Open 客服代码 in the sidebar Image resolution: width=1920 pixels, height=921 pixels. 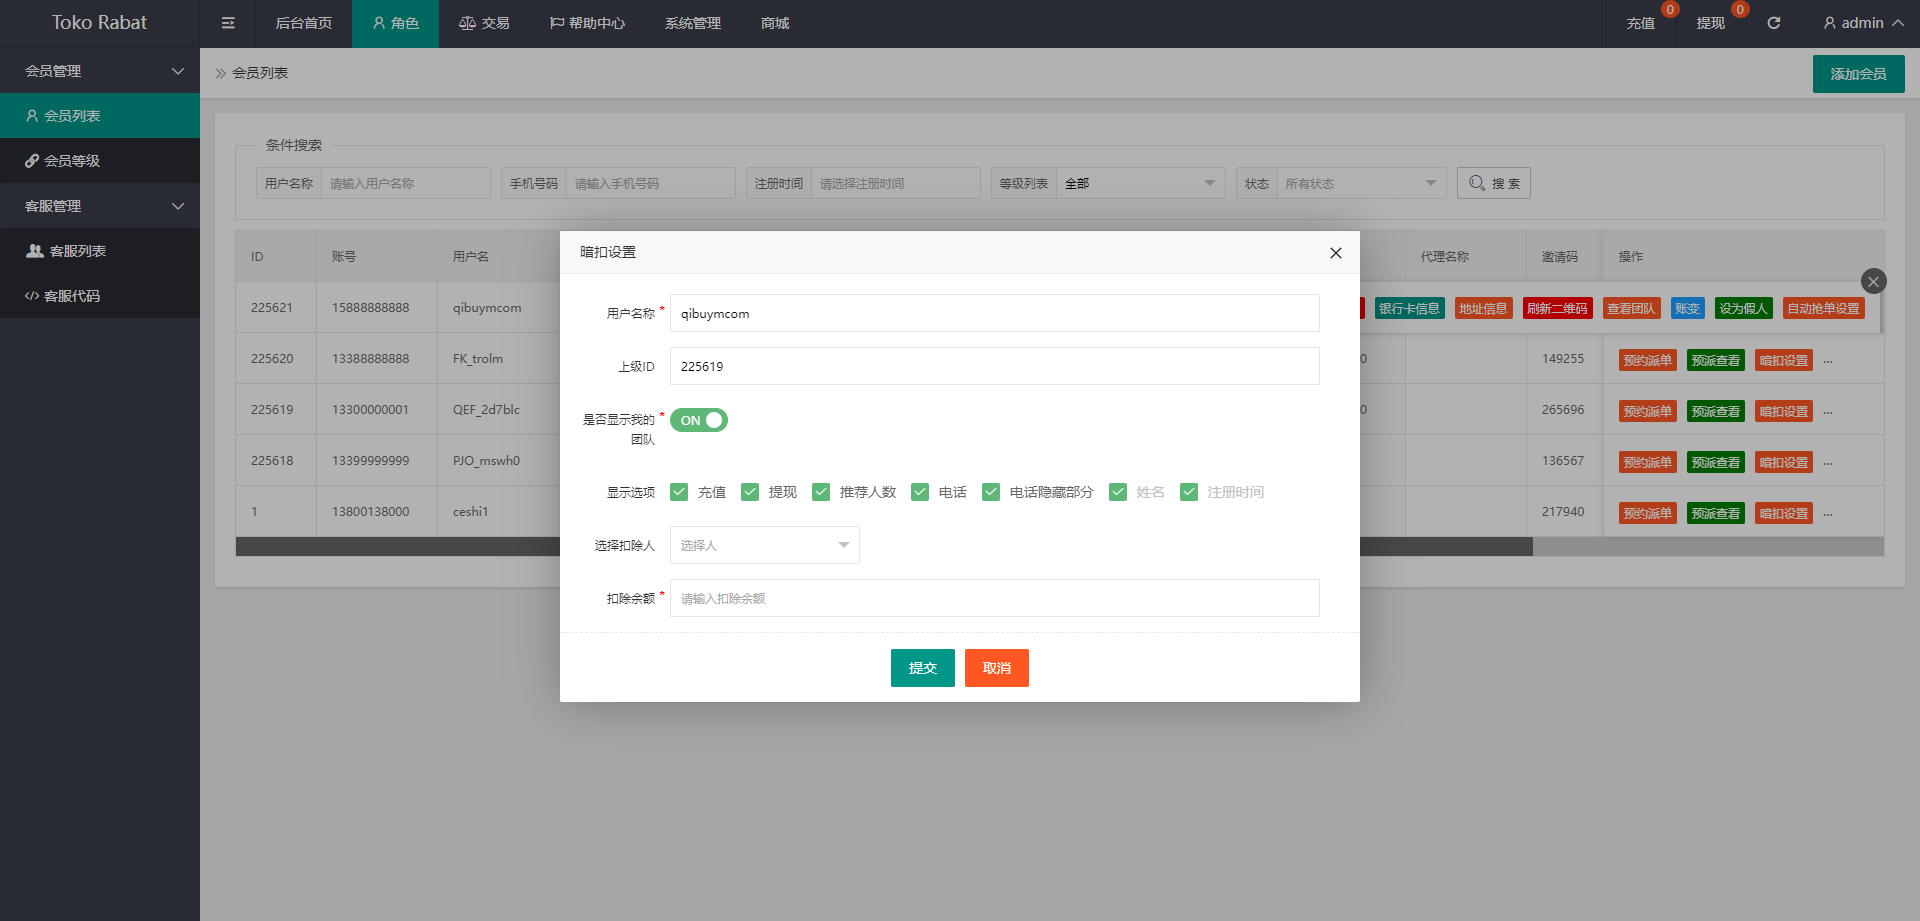click(71, 296)
